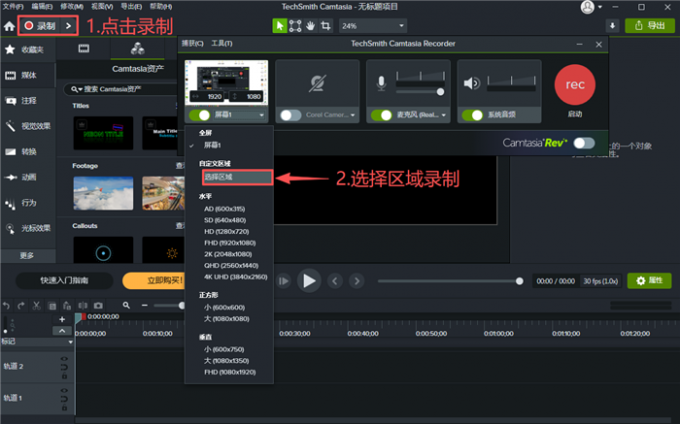Click the timeline zoom-out minus icon
Image resolution: width=680 pixels, height=424 pixels.
pyautogui.click(x=144, y=306)
